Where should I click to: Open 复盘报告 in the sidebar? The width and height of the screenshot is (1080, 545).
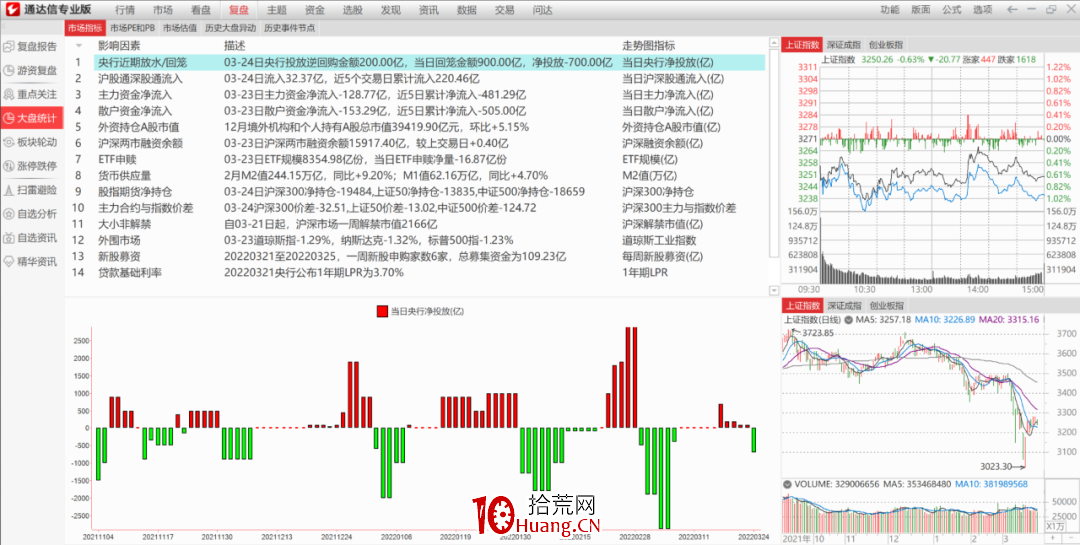coord(32,47)
